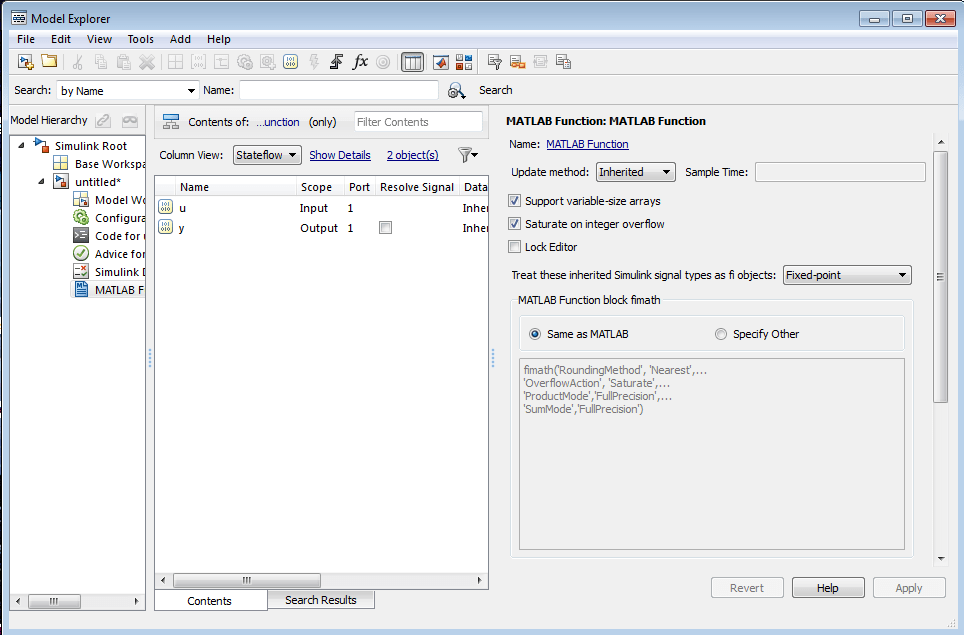Click the Copy toolbar icon
964x635 pixels.
coord(101,62)
